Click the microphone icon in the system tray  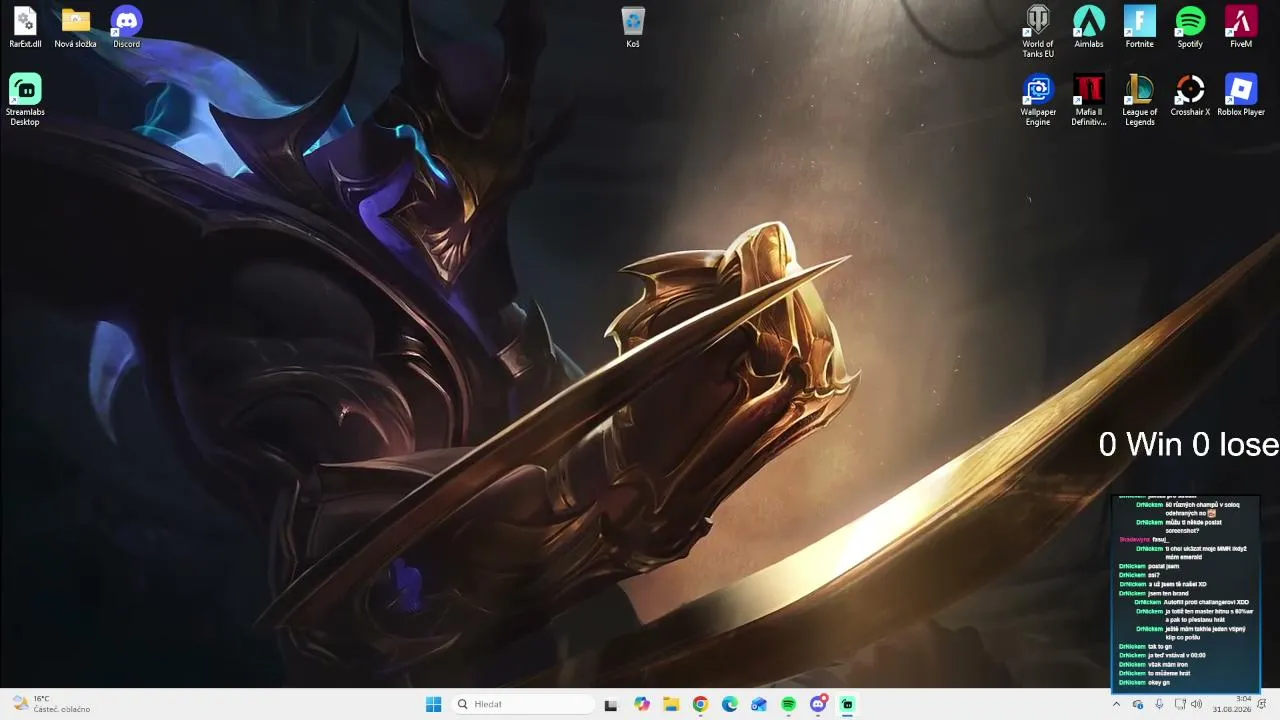click(x=1159, y=704)
